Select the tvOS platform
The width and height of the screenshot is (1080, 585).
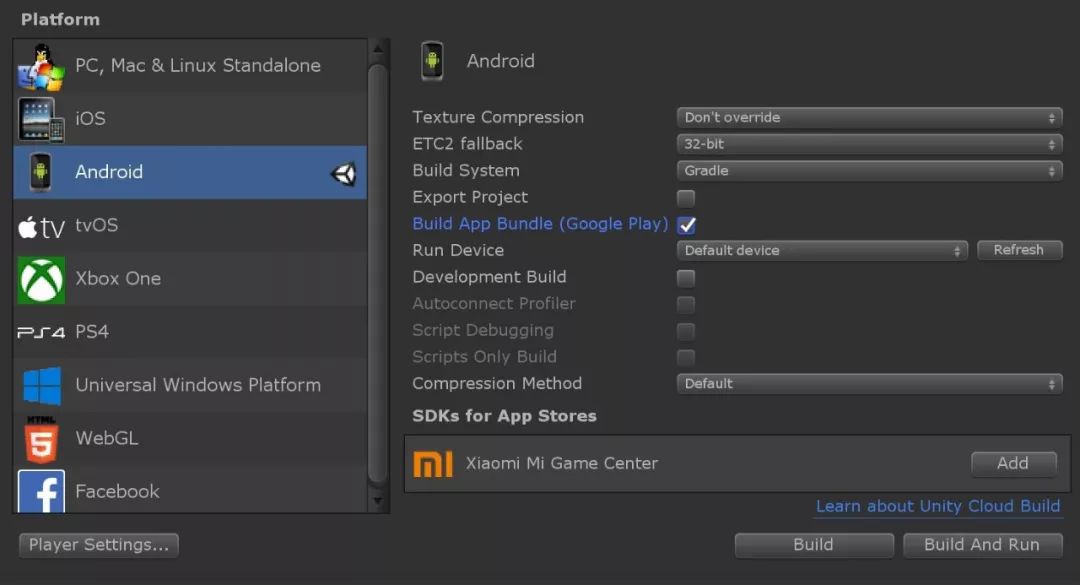[x=190, y=226]
